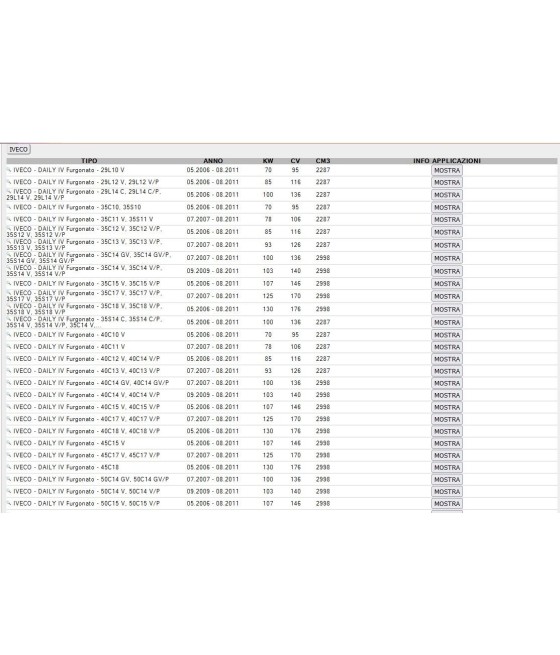560x655 pixels.
Task: Click magnifier icon beside 45C15 V row
Action: tap(9, 442)
